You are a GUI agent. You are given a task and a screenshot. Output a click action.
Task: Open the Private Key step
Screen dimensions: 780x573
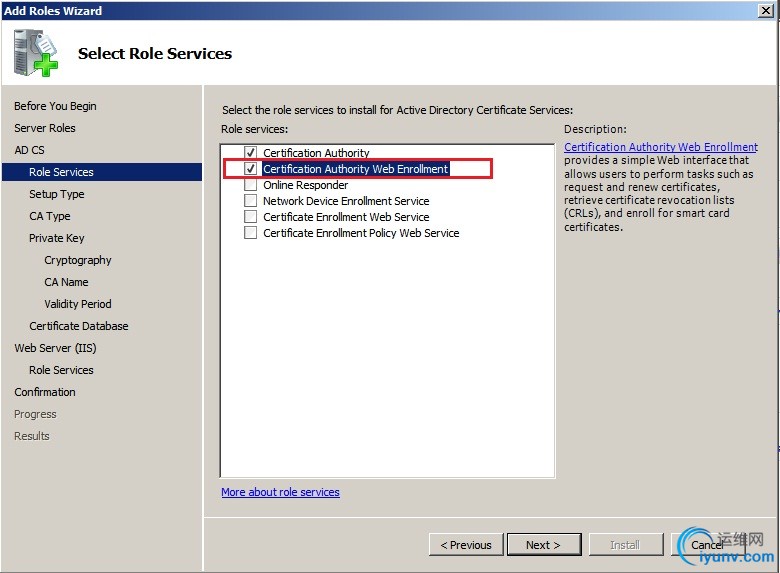click(57, 238)
